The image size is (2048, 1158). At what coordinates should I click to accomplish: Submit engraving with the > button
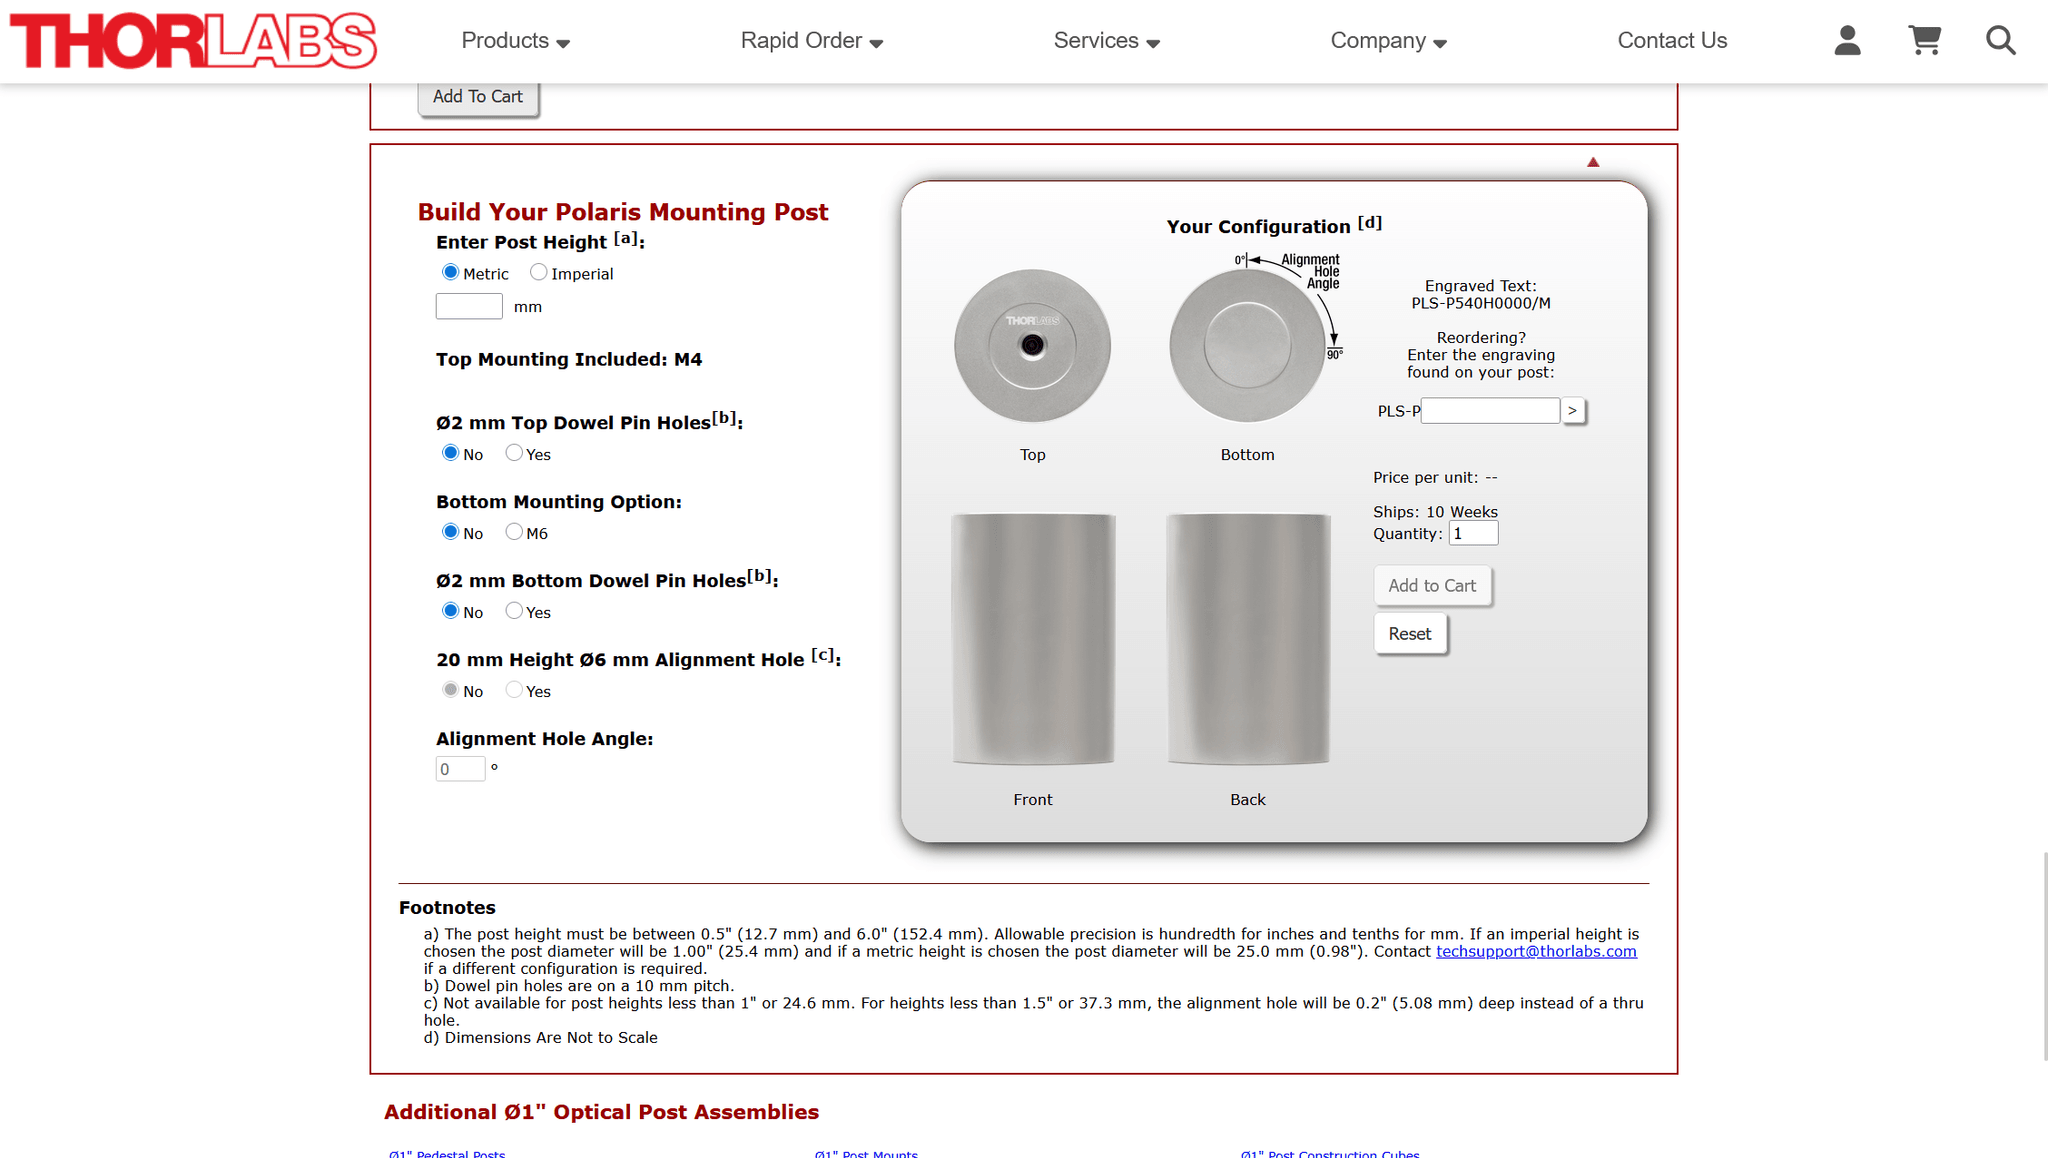click(1573, 411)
